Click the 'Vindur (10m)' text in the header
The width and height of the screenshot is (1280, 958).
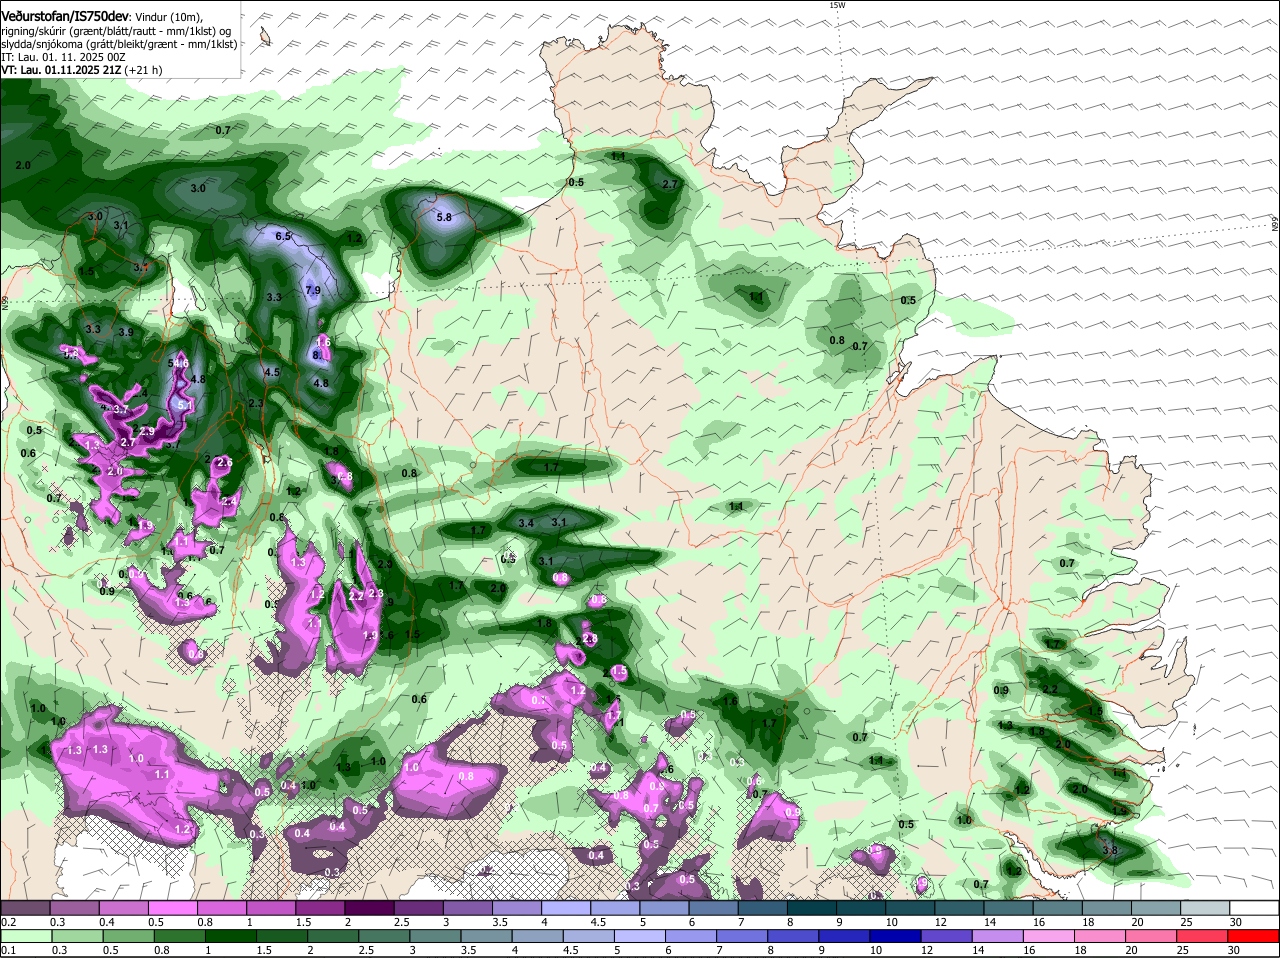point(169,17)
